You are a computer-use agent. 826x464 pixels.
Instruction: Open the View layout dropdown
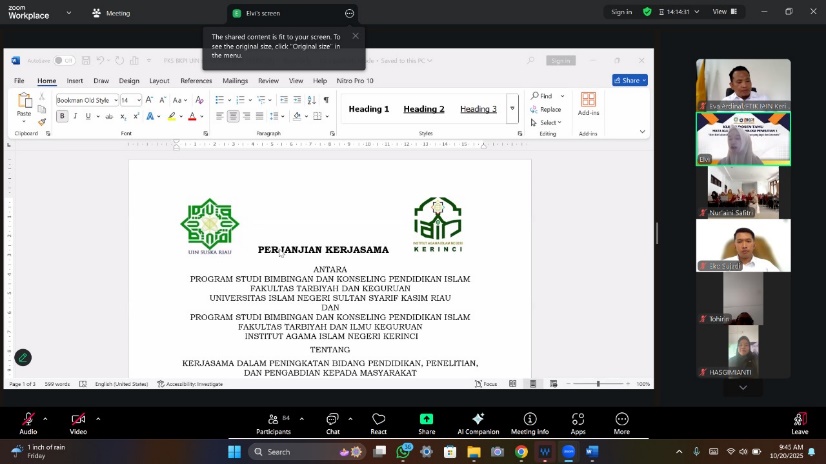tap(724, 12)
